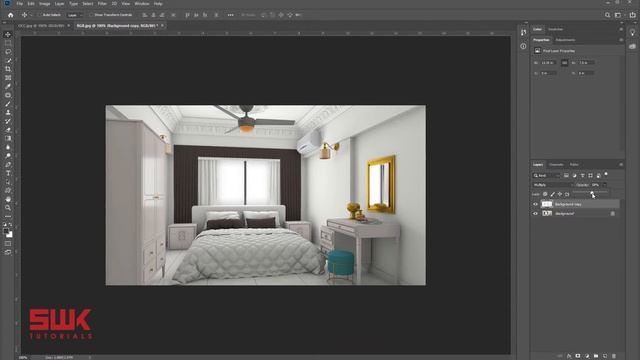Select the Frame tool
640x360 pixels.
(x=8, y=78)
